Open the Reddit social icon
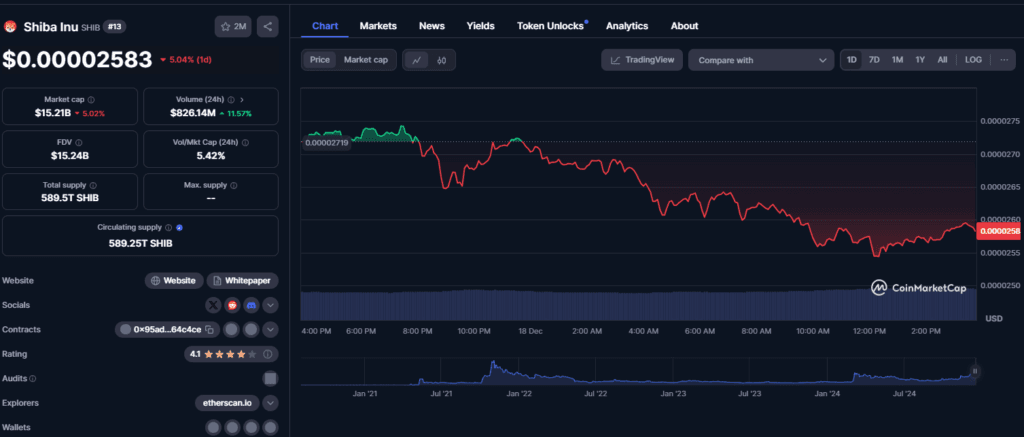1024x437 pixels. coord(232,305)
